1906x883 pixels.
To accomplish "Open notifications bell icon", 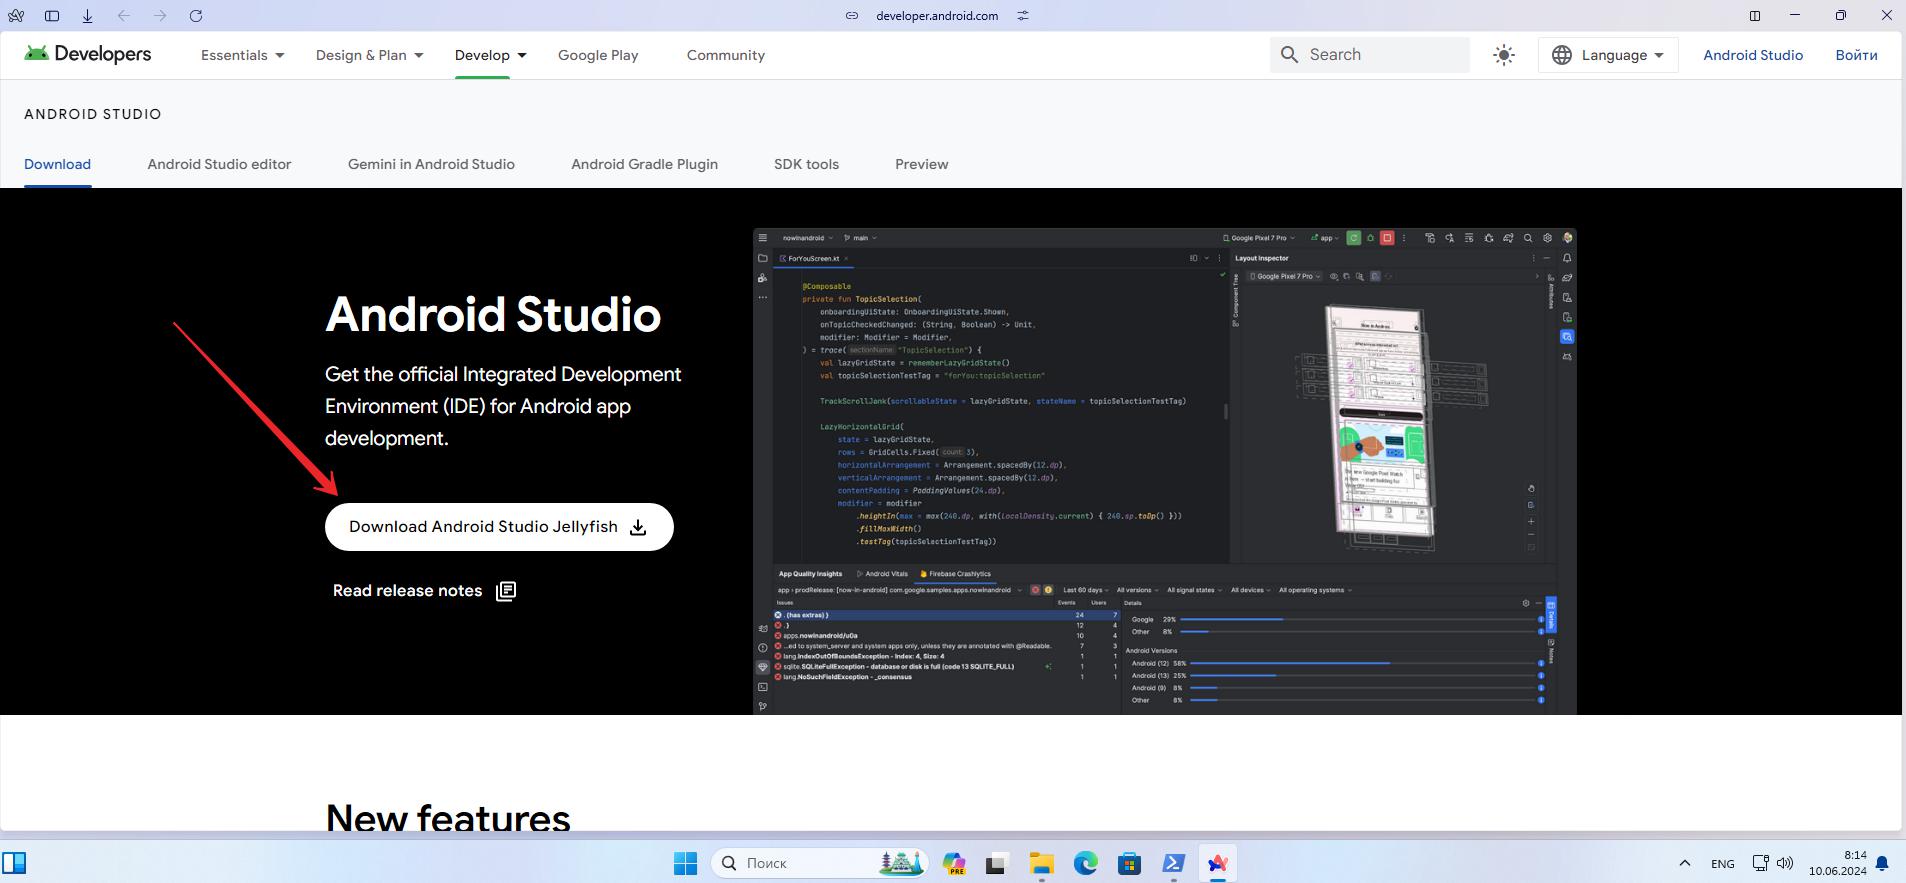I will (x=1882, y=863).
